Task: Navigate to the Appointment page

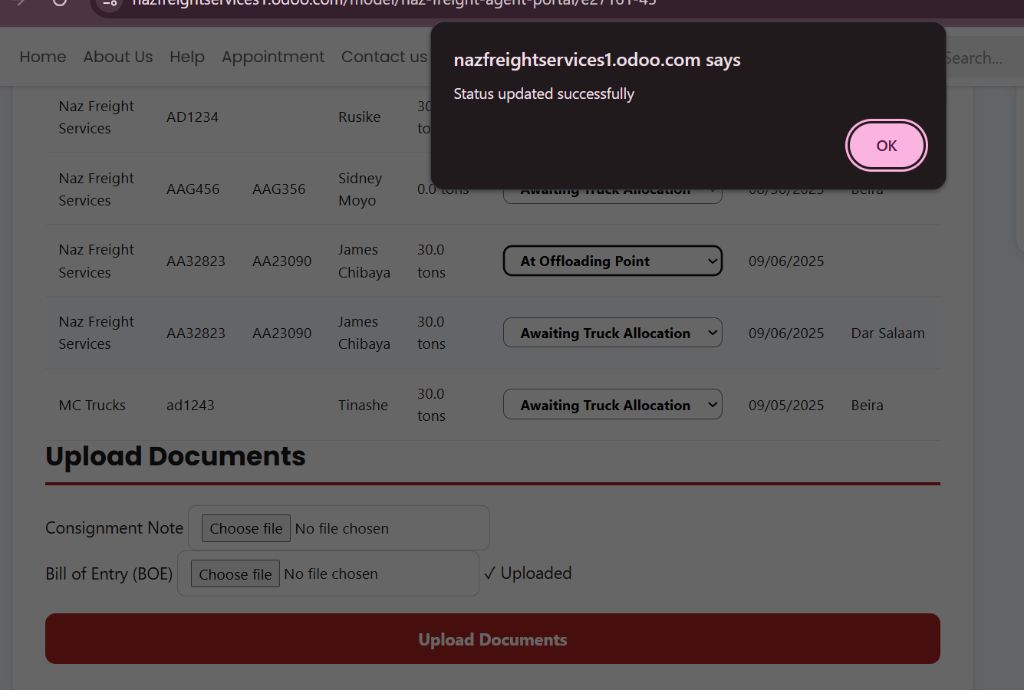Action: point(273,57)
